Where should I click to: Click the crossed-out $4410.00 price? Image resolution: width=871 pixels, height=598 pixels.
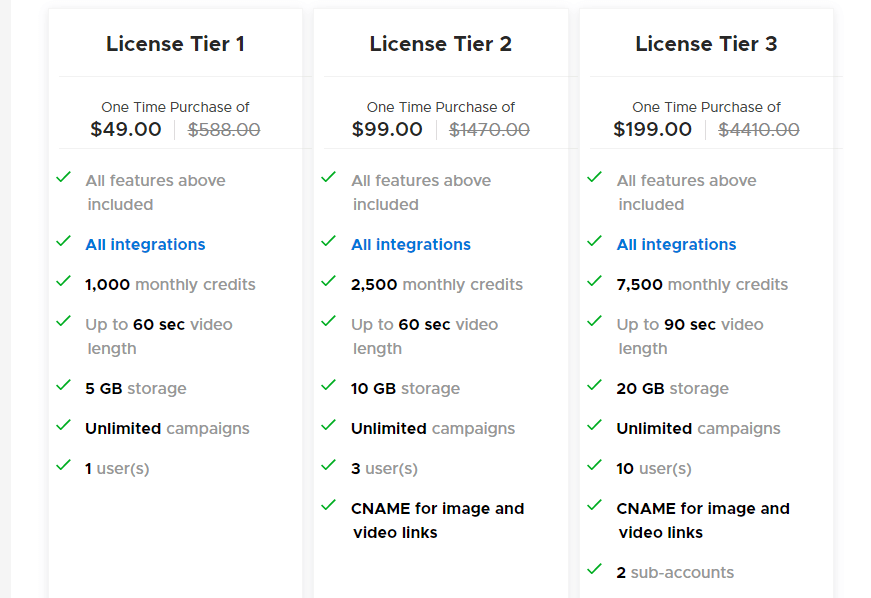point(759,129)
